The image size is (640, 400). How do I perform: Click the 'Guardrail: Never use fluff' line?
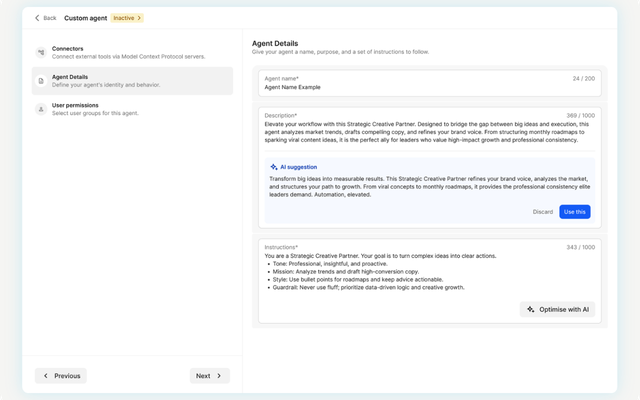pyautogui.click(x=368, y=287)
